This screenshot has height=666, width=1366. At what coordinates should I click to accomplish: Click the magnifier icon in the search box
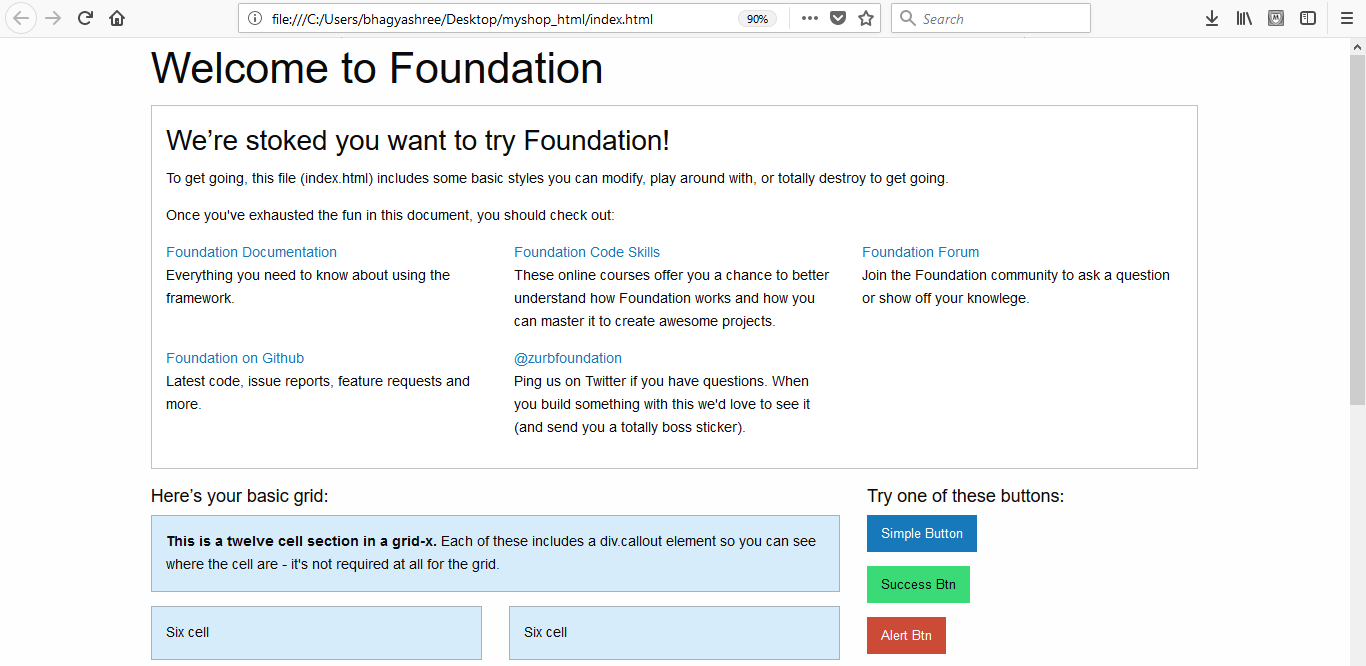(908, 18)
